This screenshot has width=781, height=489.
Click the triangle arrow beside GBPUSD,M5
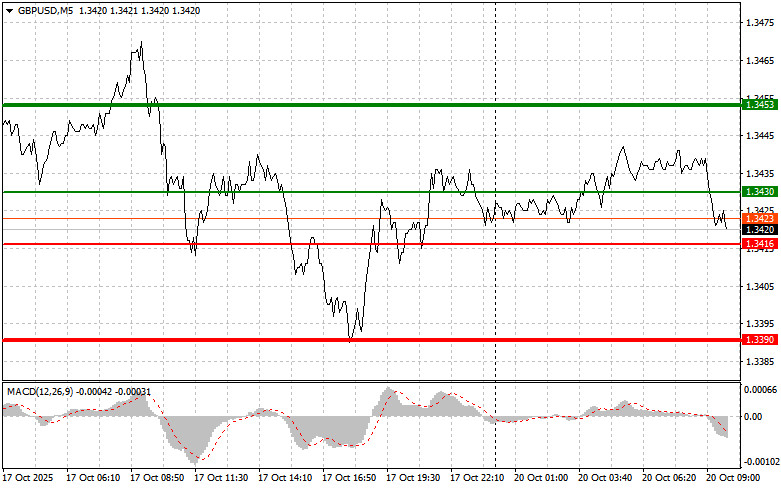[x=8, y=10]
